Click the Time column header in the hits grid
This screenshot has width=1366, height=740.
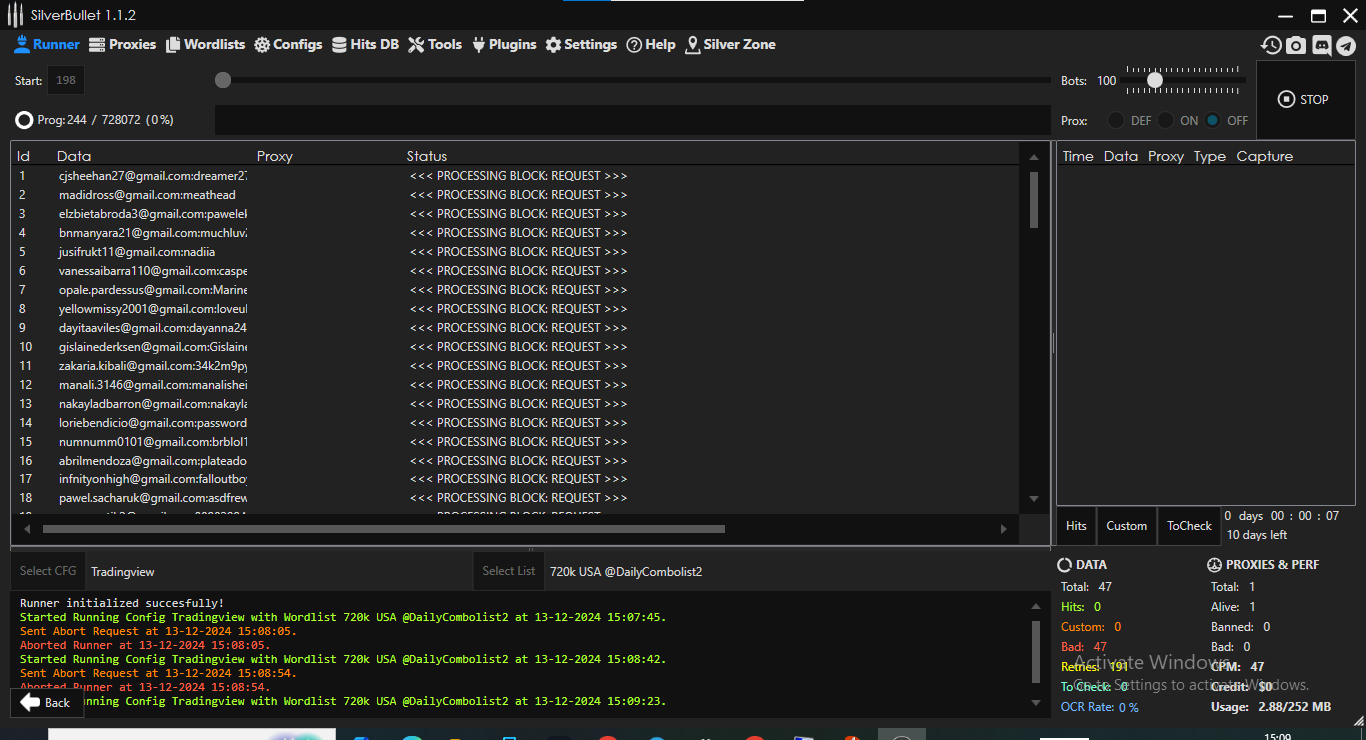(1078, 156)
